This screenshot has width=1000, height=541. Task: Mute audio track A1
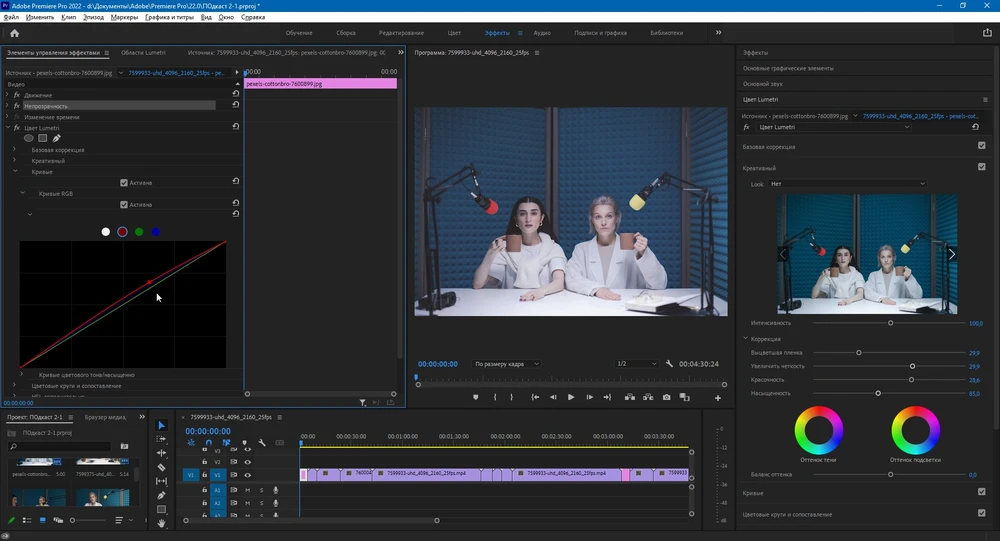pyautogui.click(x=247, y=490)
